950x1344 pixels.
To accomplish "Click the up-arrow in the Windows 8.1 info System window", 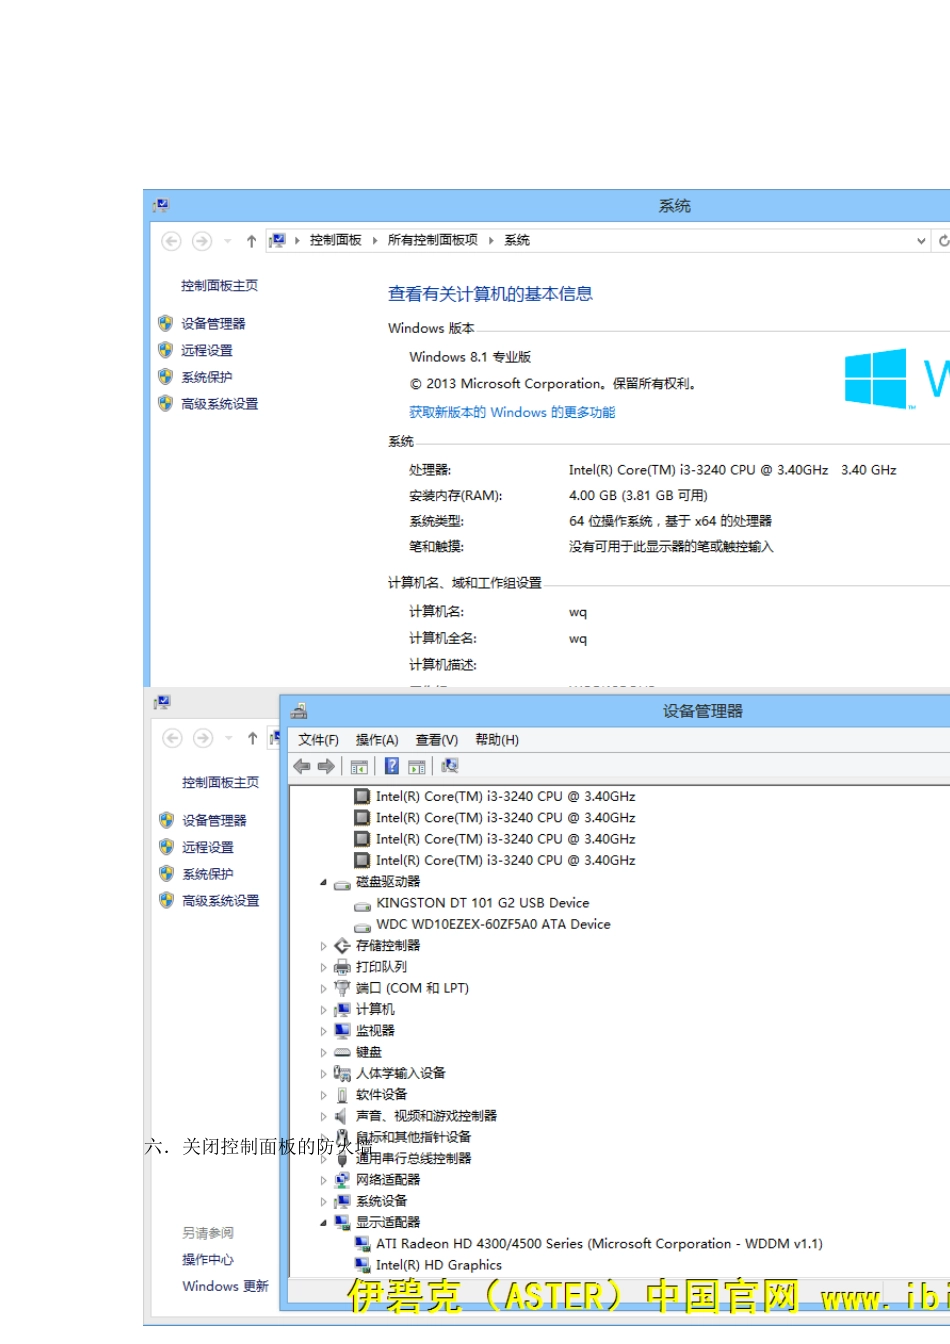I will (251, 241).
